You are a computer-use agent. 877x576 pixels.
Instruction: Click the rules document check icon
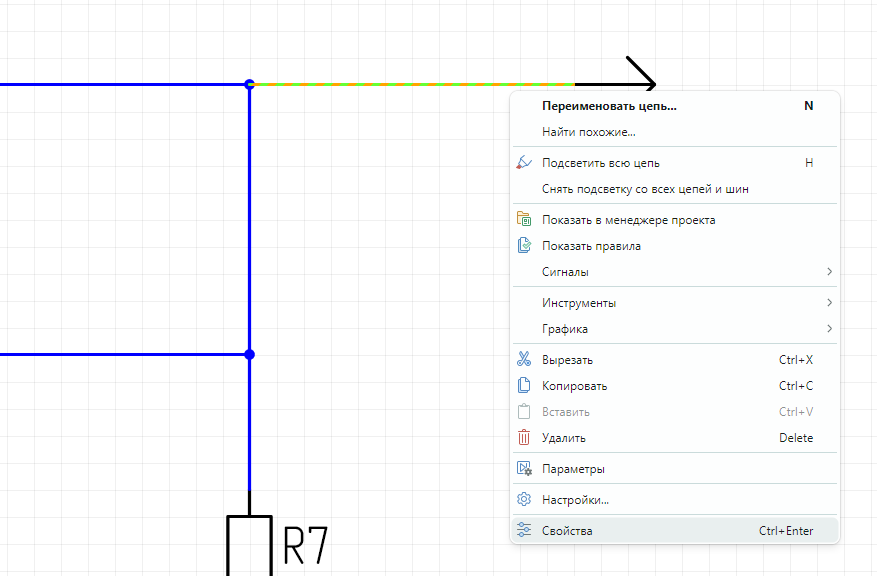524,245
